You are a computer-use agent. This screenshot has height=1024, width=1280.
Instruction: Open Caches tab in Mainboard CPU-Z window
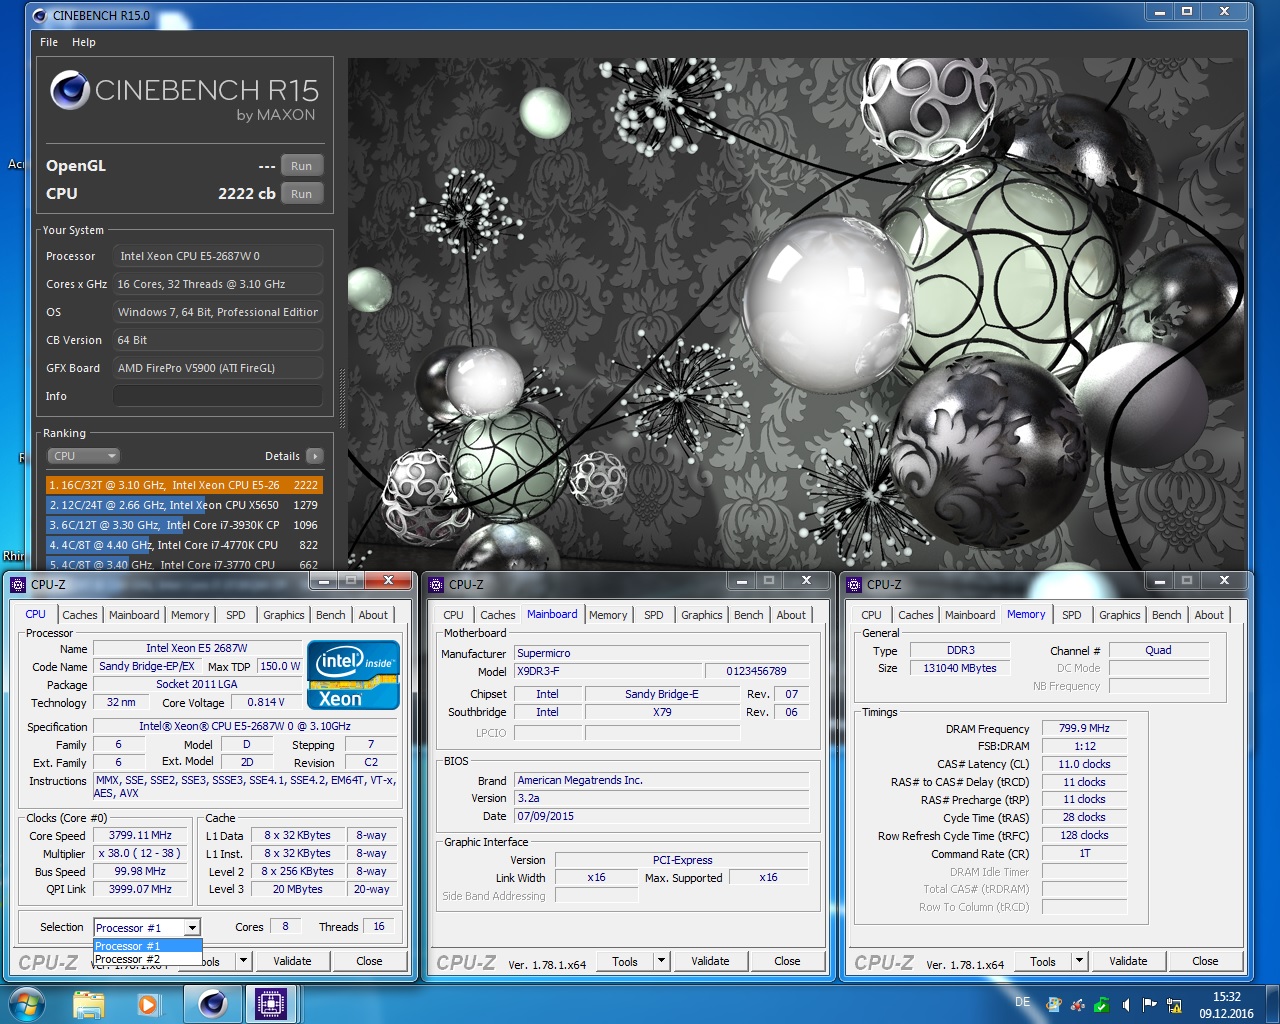tap(498, 615)
